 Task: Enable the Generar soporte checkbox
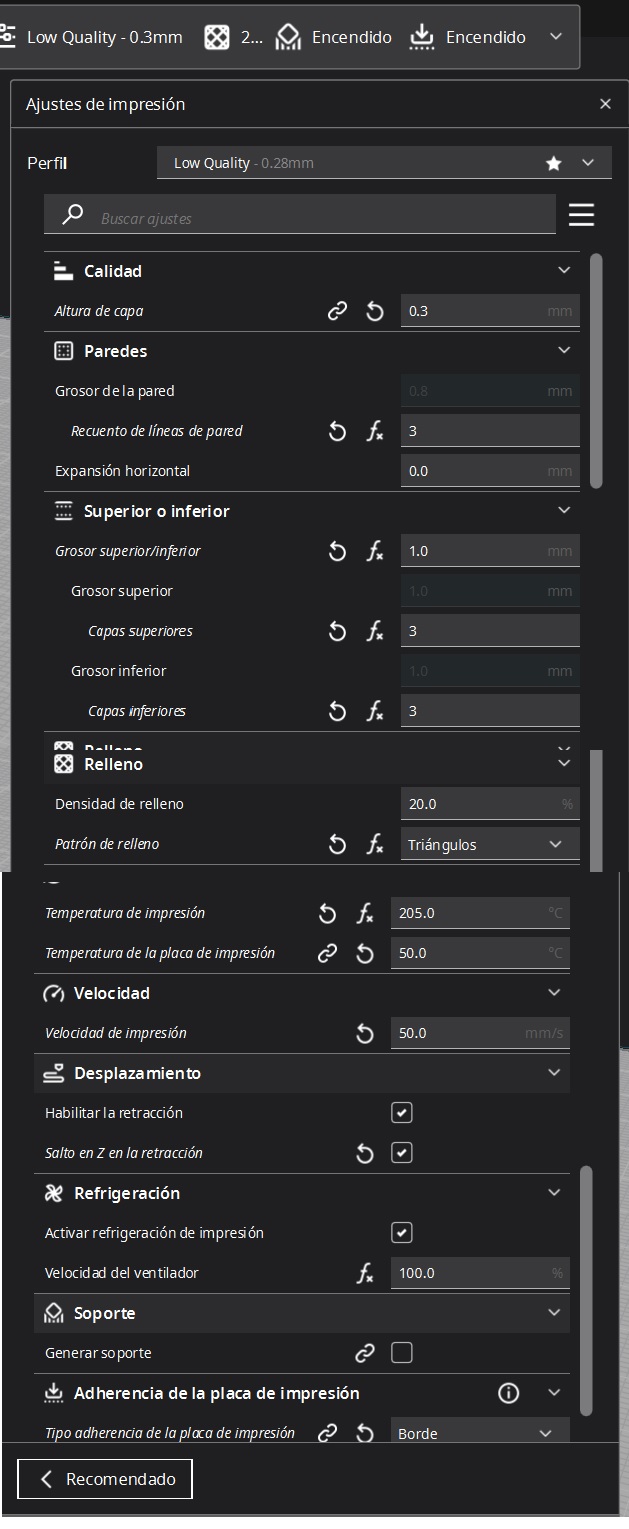point(402,1353)
